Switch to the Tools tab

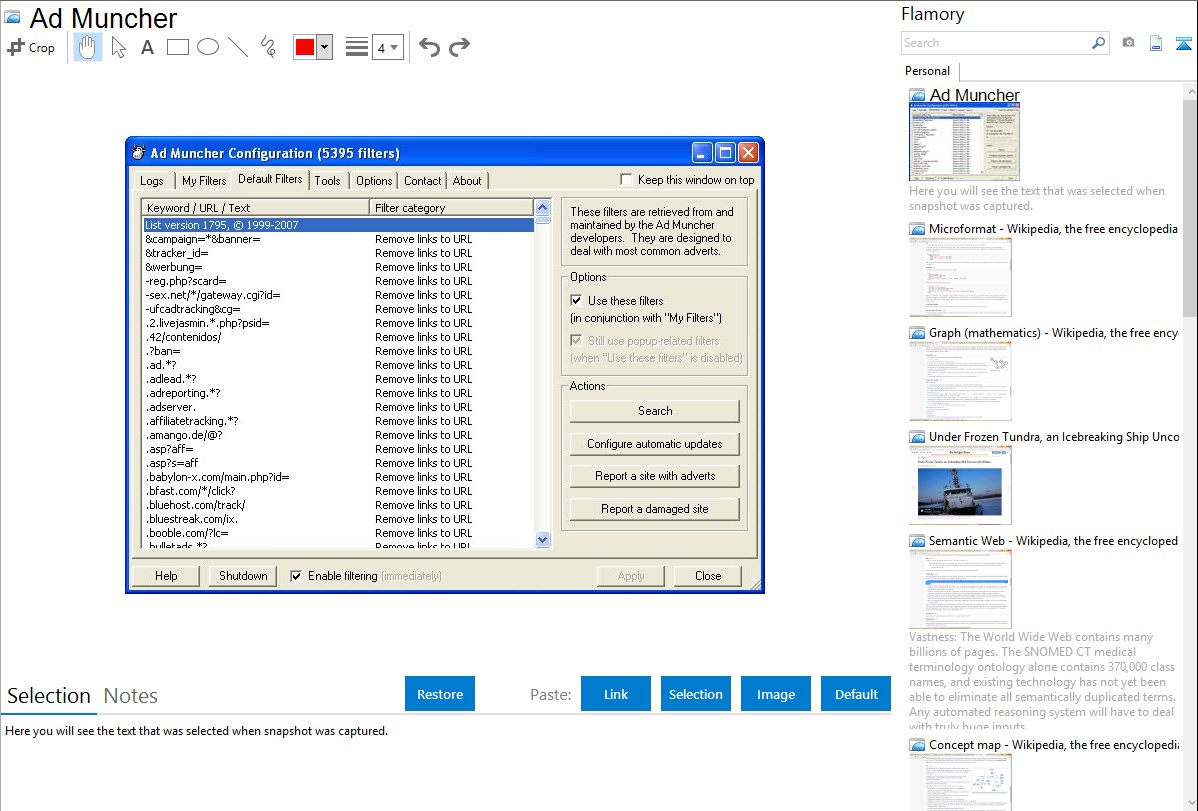point(327,181)
